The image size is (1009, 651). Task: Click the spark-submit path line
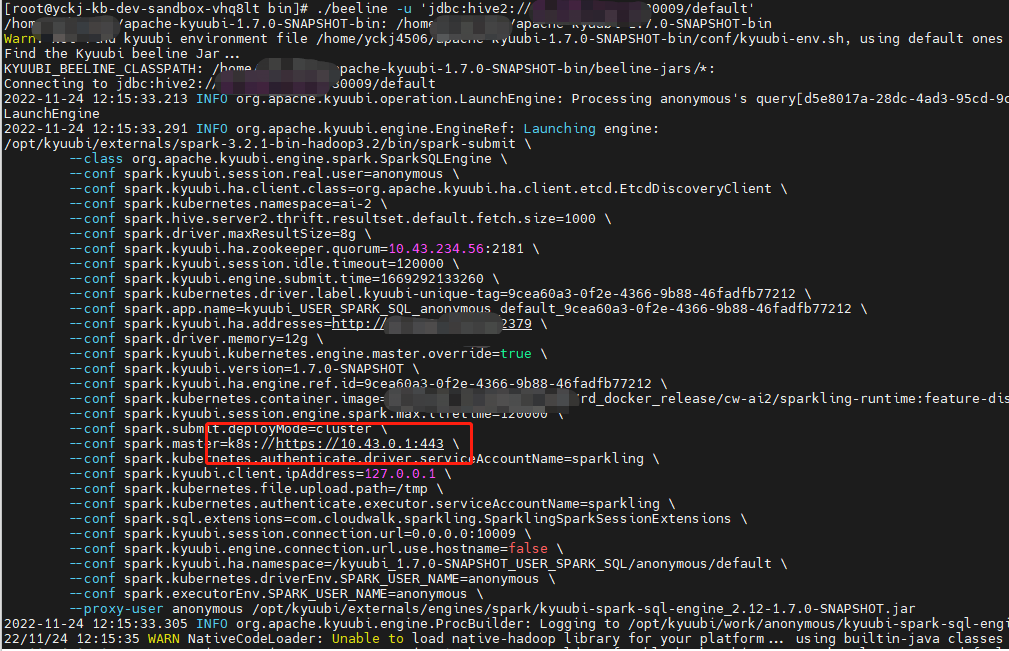pyautogui.click(x=268, y=143)
